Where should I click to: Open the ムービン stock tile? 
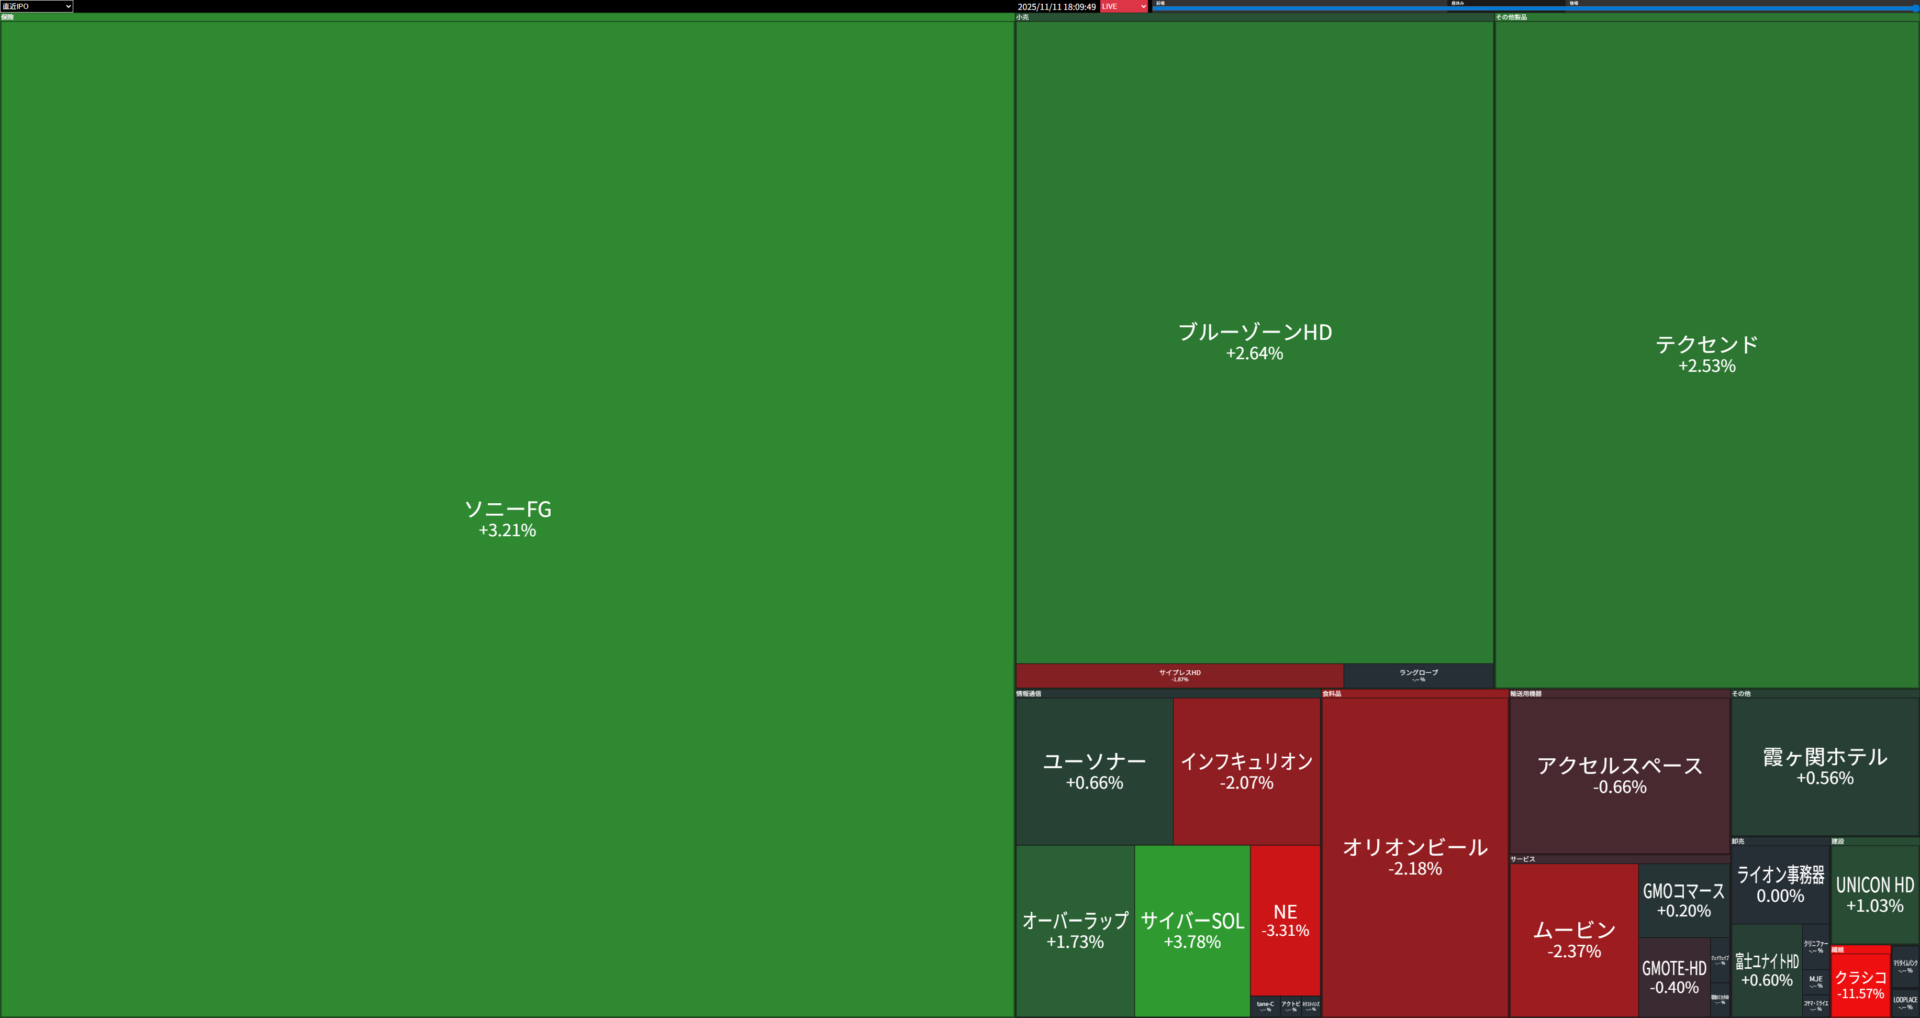tap(1573, 940)
